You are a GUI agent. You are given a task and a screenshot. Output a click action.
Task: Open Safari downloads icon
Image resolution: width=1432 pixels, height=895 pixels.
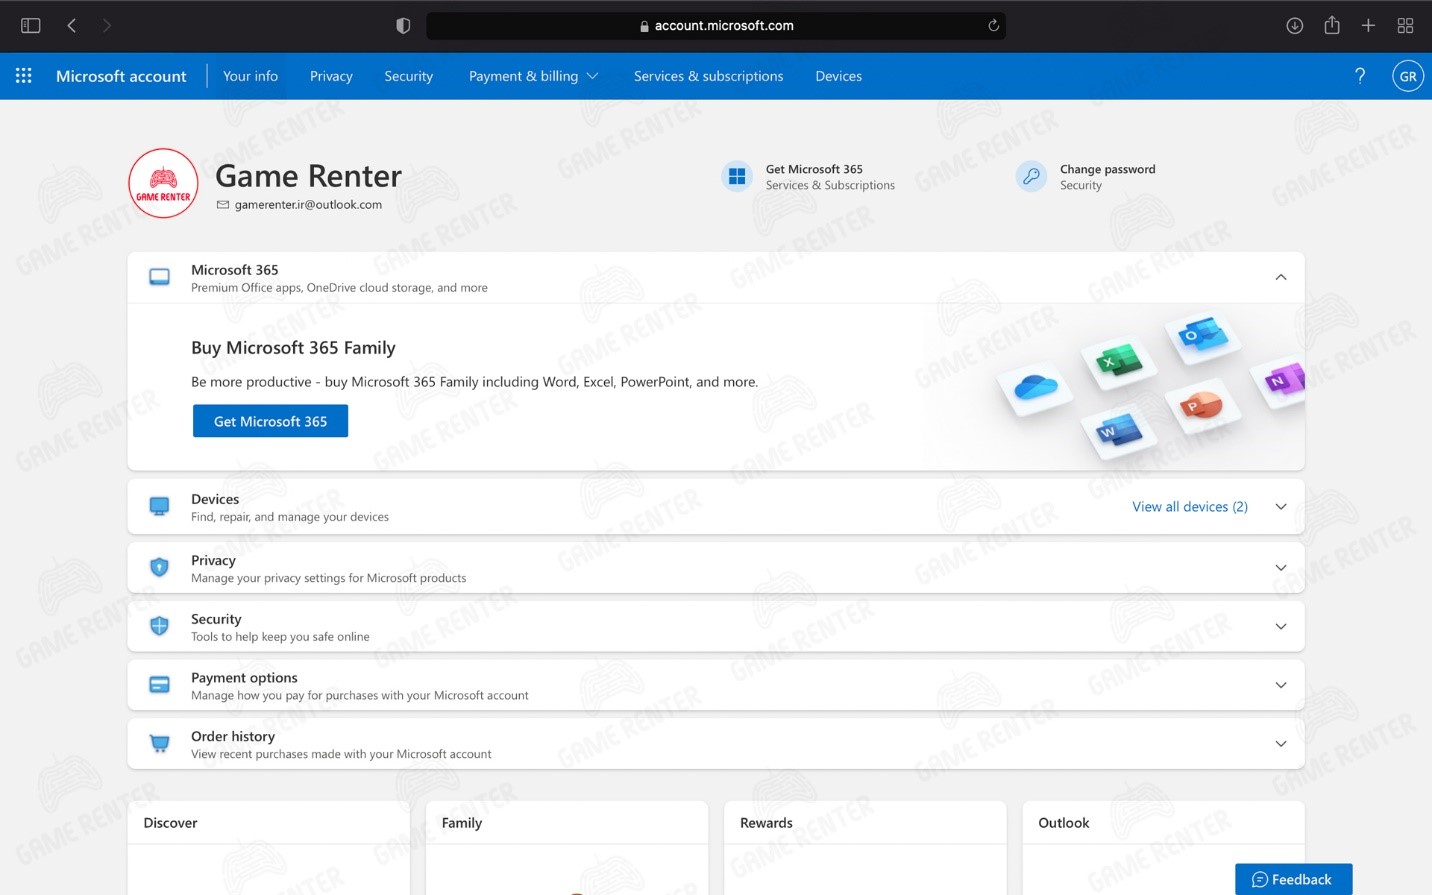click(x=1294, y=26)
